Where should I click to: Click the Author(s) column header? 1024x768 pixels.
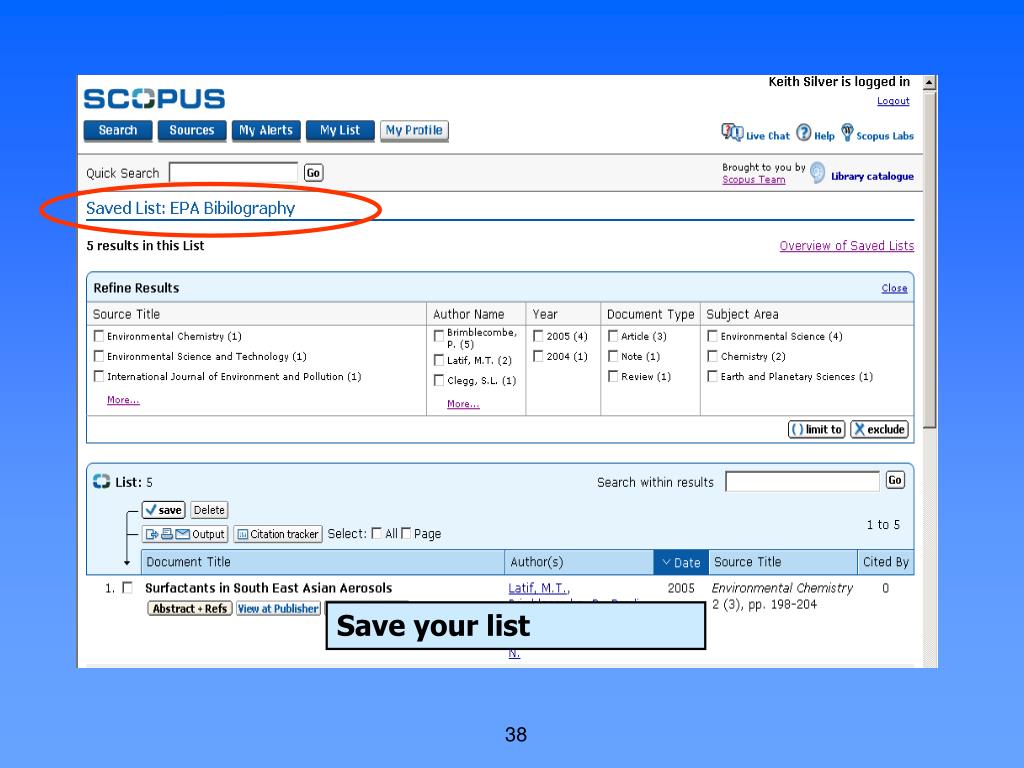[579, 562]
